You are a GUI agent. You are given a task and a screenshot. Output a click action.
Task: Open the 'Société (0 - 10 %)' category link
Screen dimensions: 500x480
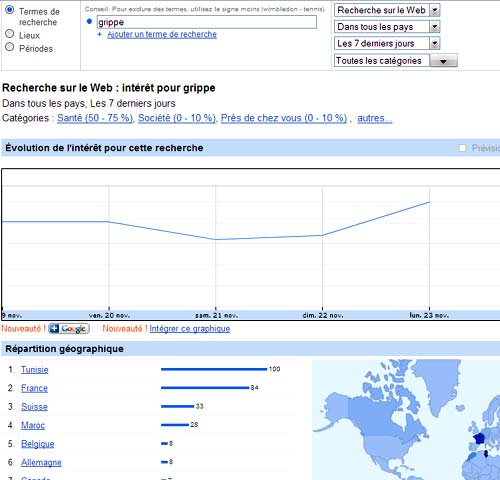(177, 118)
